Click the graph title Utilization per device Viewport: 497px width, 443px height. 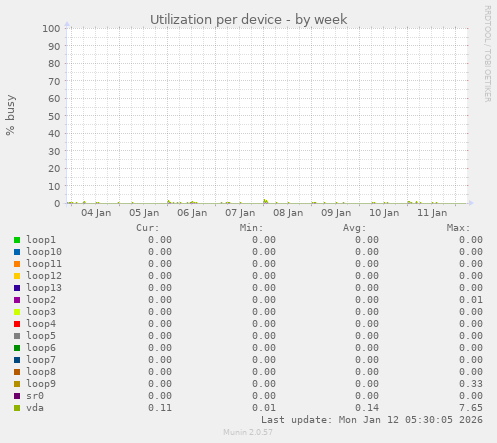248,20
